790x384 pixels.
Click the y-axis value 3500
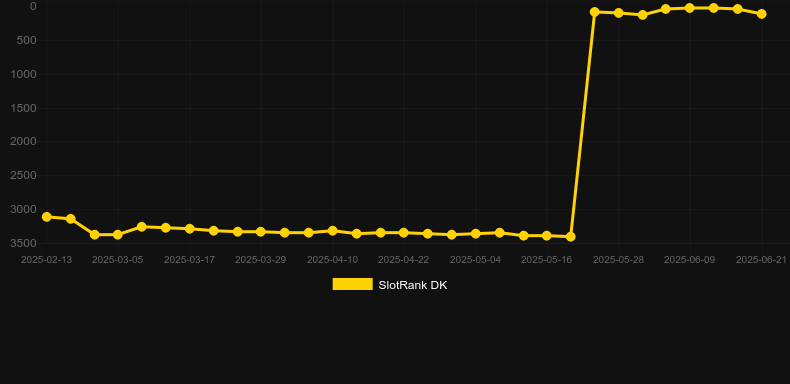(24, 243)
